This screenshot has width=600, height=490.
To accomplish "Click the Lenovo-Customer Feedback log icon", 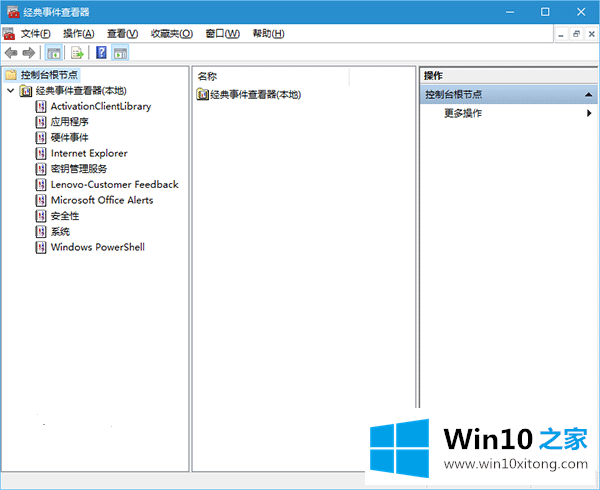I will 41,185.
